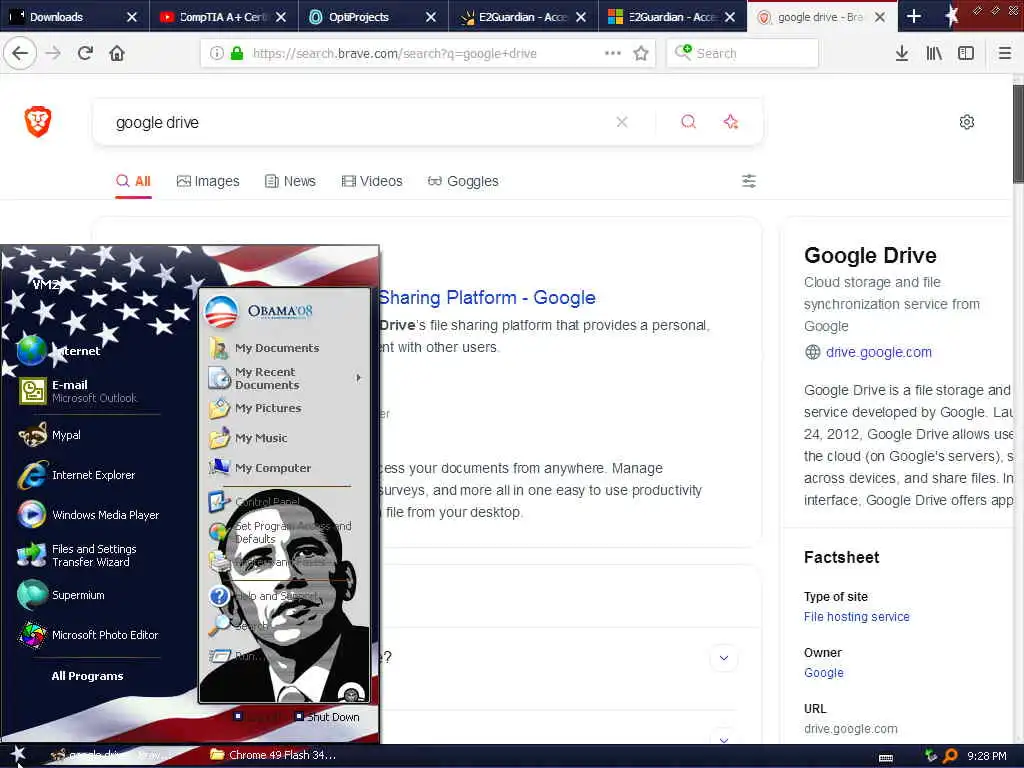This screenshot has width=1024, height=768.
Task: Open the browser home page
Action: pos(117,54)
